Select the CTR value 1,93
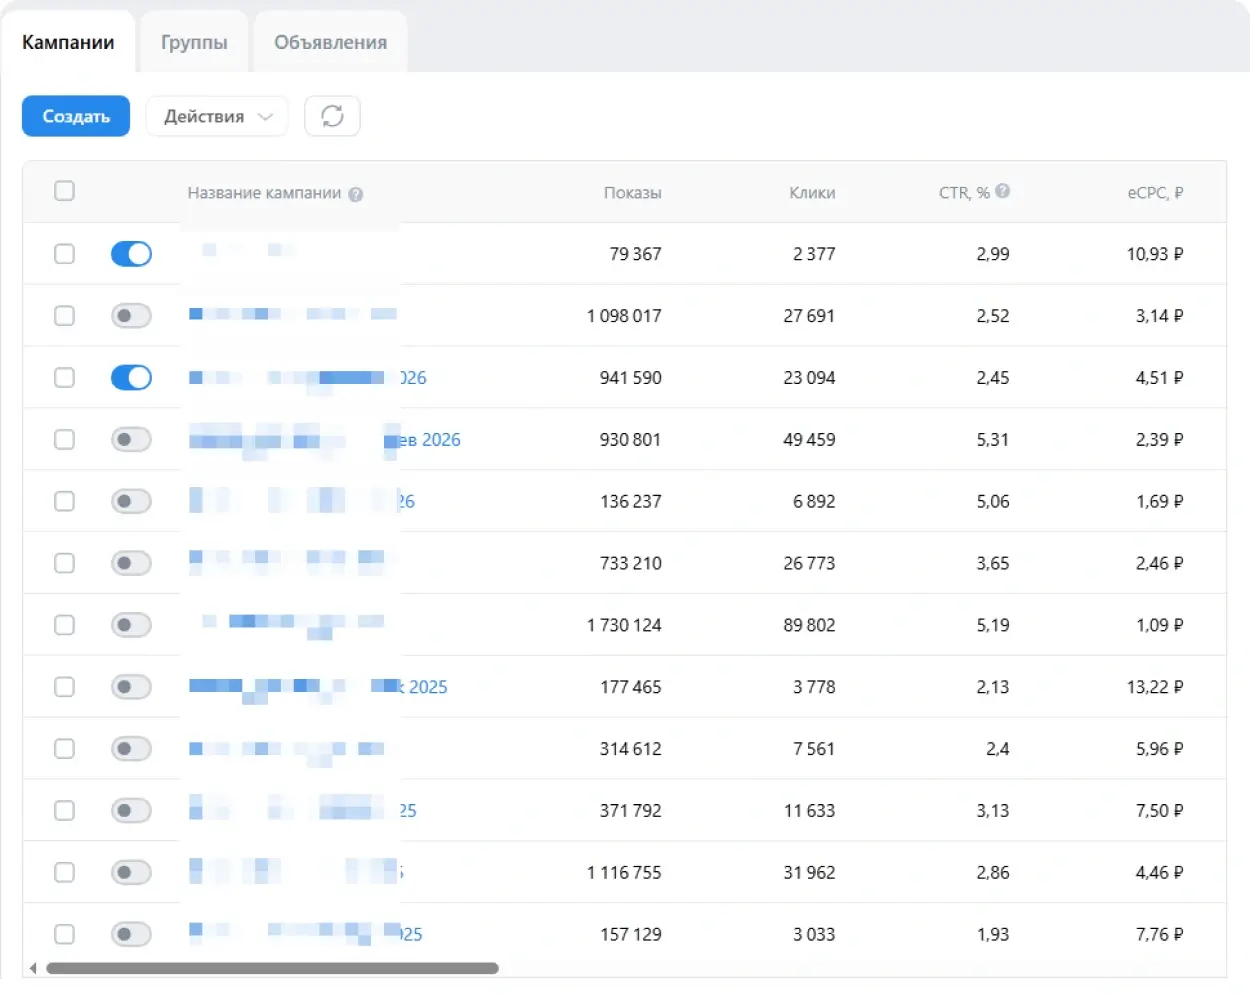This screenshot has height=1000, width=1250. [x=993, y=935]
